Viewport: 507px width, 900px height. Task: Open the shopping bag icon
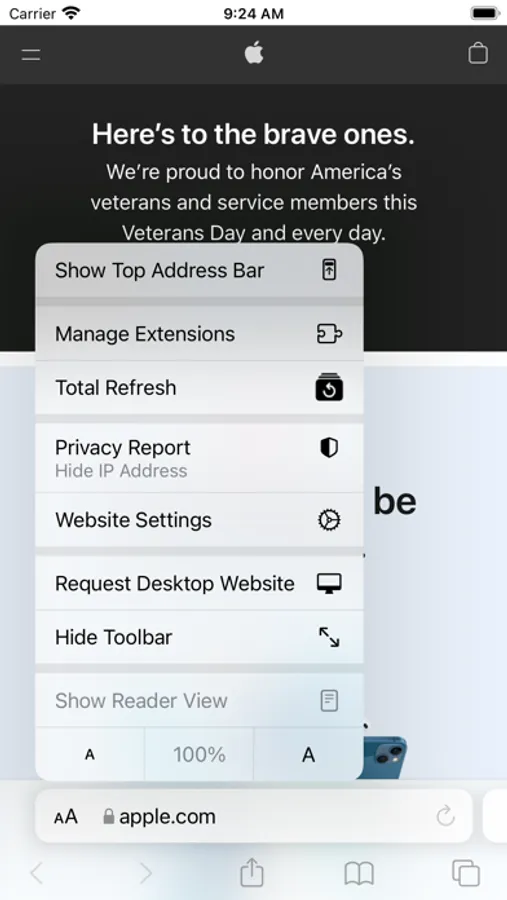pyautogui.click(x=478, y=53)
